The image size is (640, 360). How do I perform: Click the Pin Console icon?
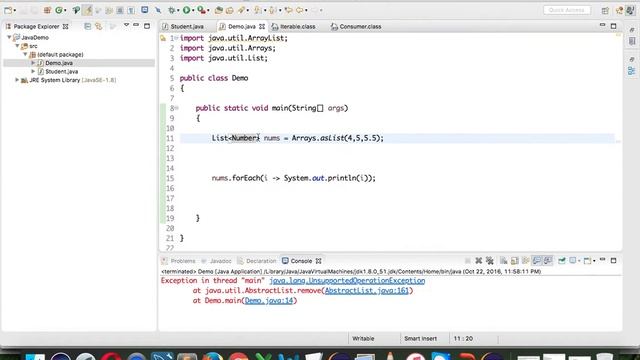click(x=562, y=260)
